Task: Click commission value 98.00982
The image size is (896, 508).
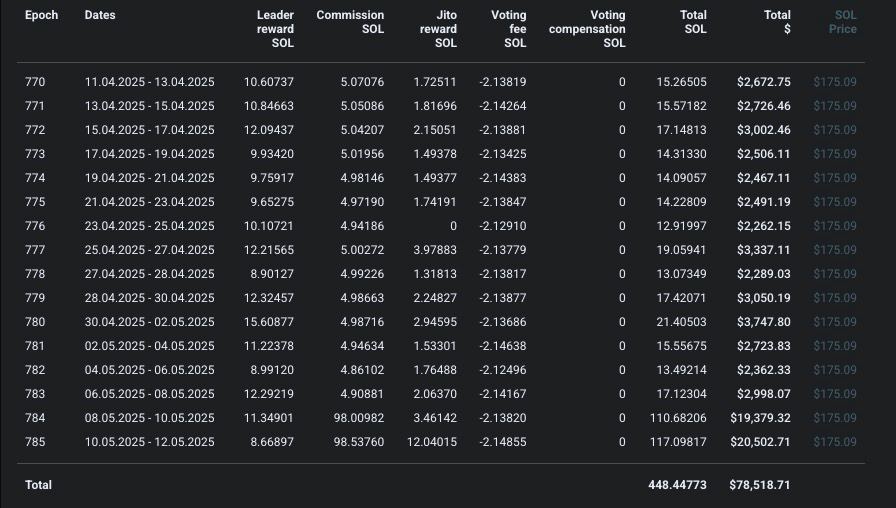Action: coord(359,418)
